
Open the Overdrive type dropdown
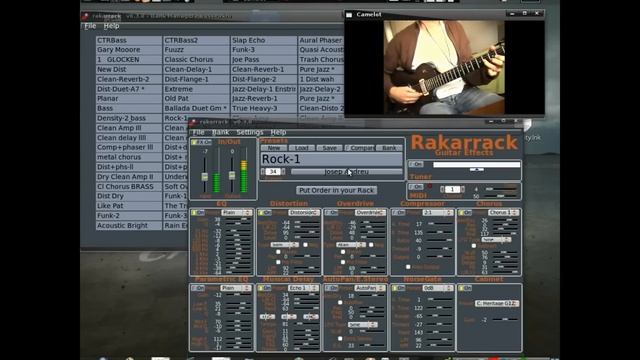[351, 245]
